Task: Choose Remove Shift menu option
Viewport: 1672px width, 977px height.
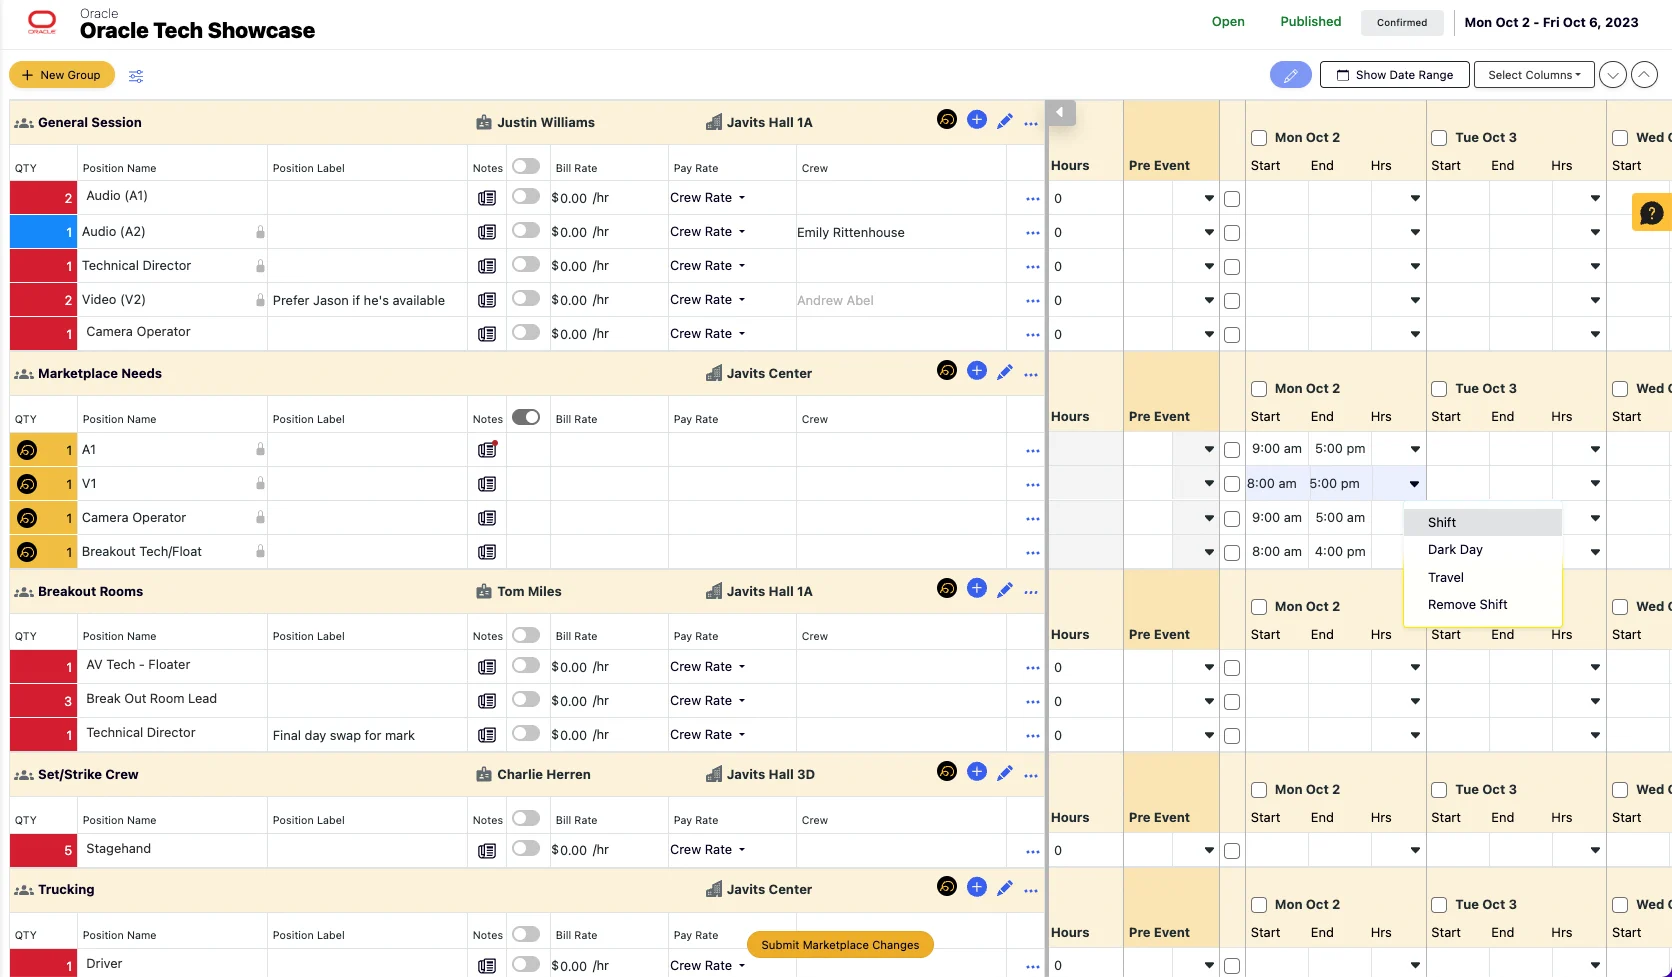Action: (x=1482, y=605)
